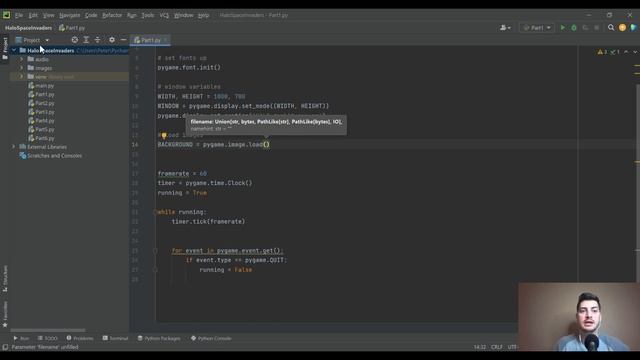Click the Collapse All icon in the Project panel
This screenshot has width=640, height=360.
click(98, 40)
